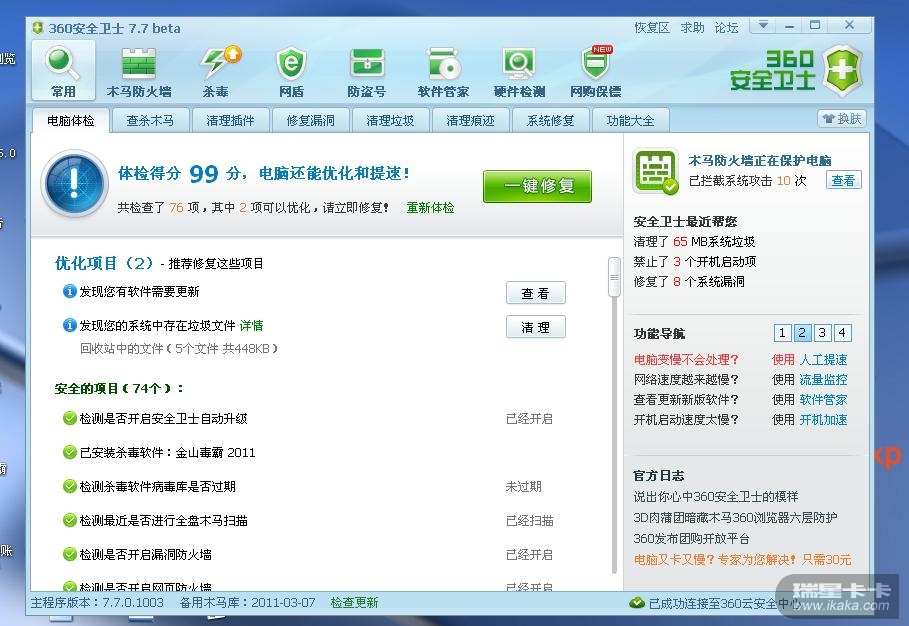
Task: Switch to the 清理垃圾 tab
Action: pyautogui.click(x=390, y=121)
